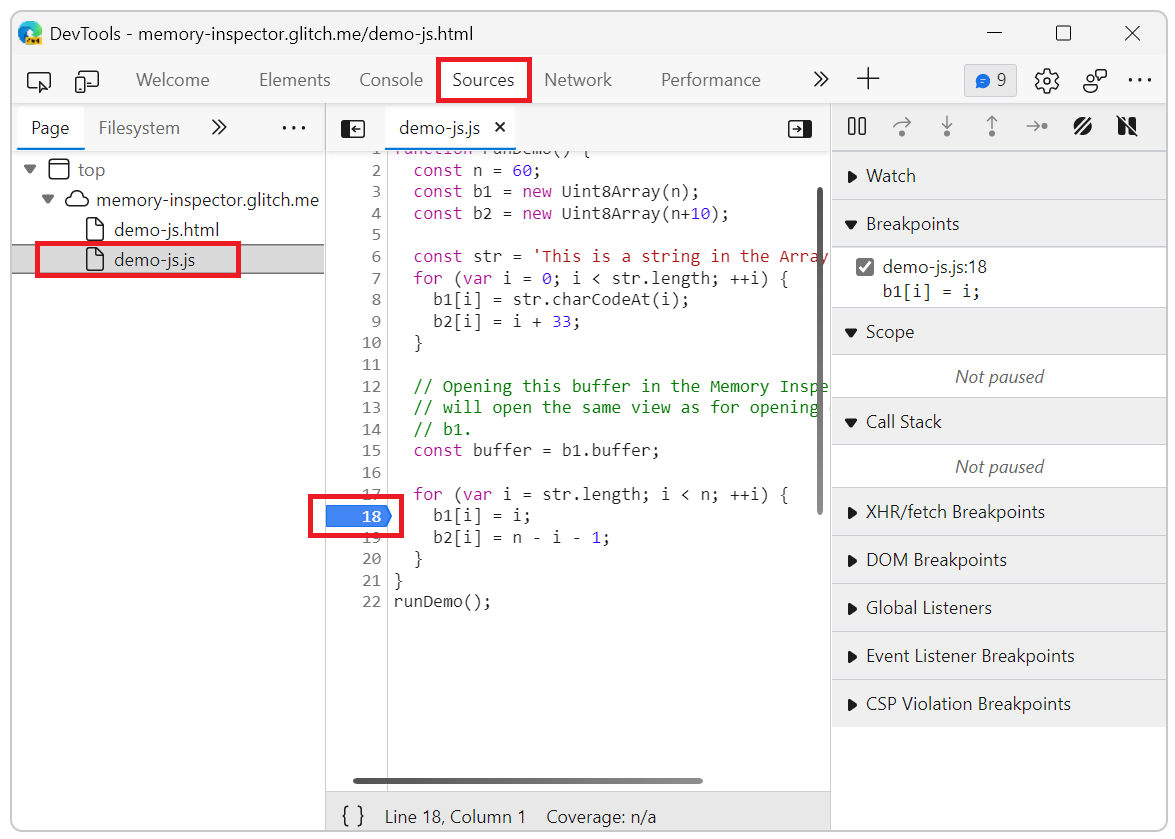Pretty-print code with the braces icon
The width and height of the screenshot is (1175, 839).
352,816
